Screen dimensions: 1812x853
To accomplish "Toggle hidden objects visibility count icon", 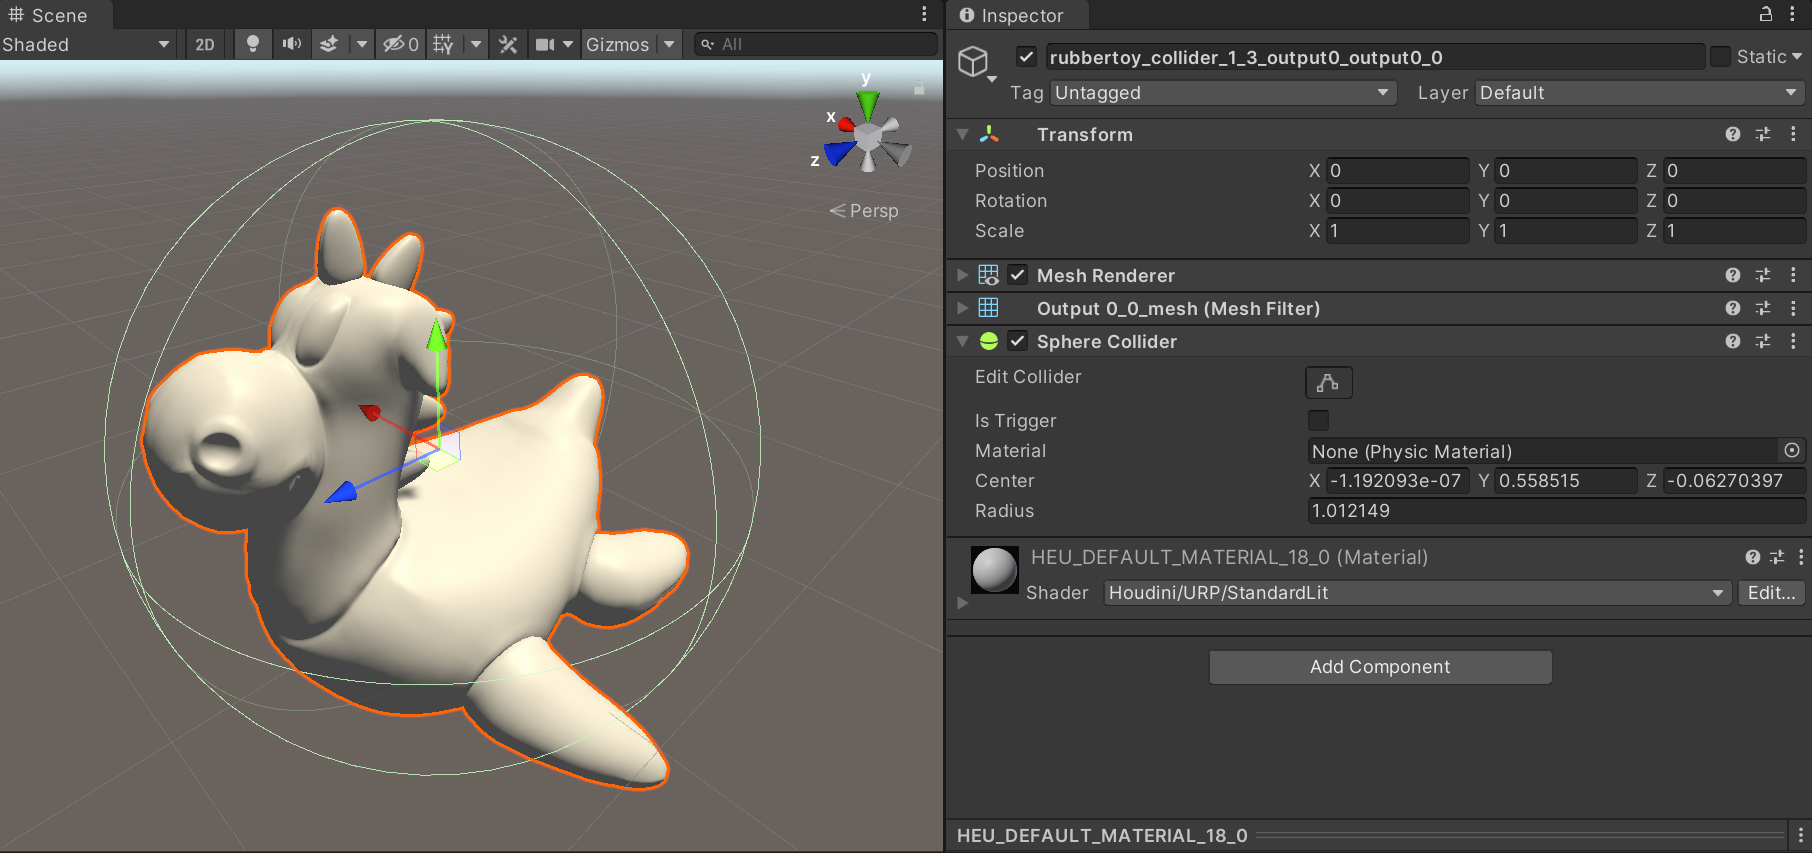I will click(x=401, y=45).
